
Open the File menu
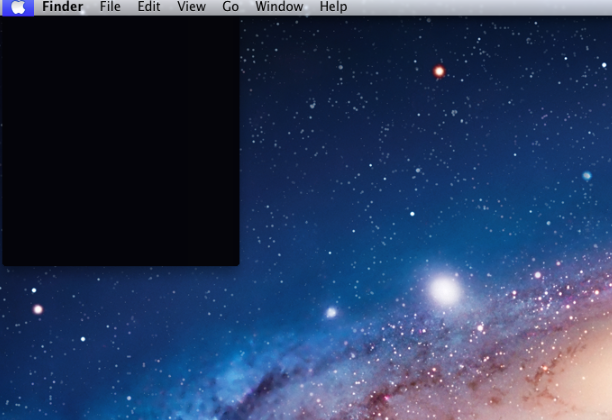110,7
